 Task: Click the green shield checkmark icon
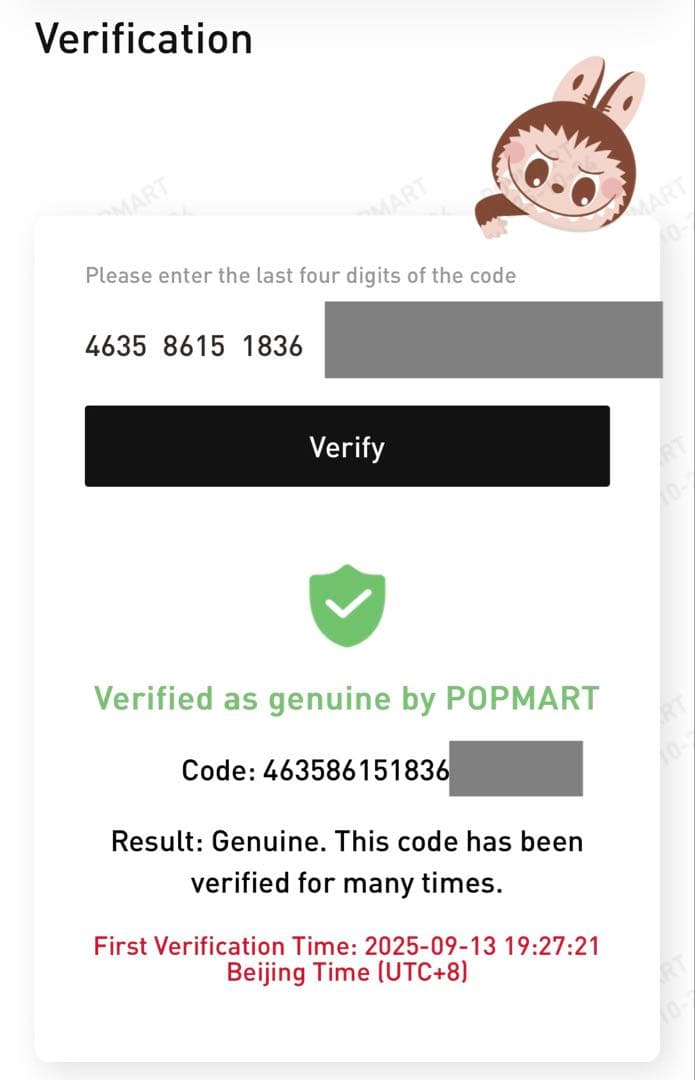pos(347,605)
